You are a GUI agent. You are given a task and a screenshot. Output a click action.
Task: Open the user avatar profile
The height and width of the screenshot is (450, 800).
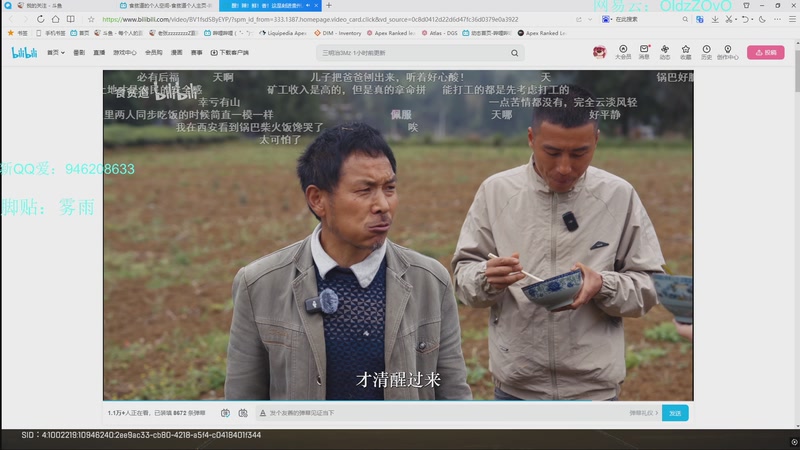[599, 52]
